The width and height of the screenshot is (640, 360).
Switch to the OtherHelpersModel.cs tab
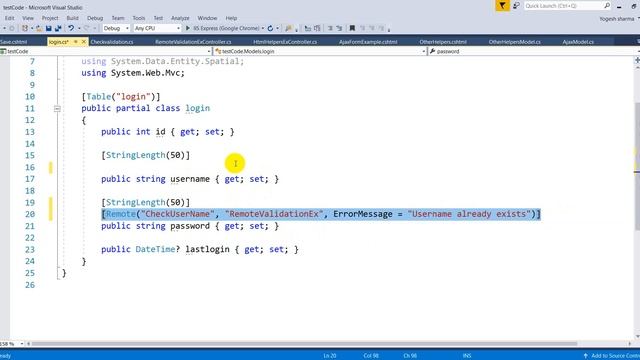coord(514,42)
